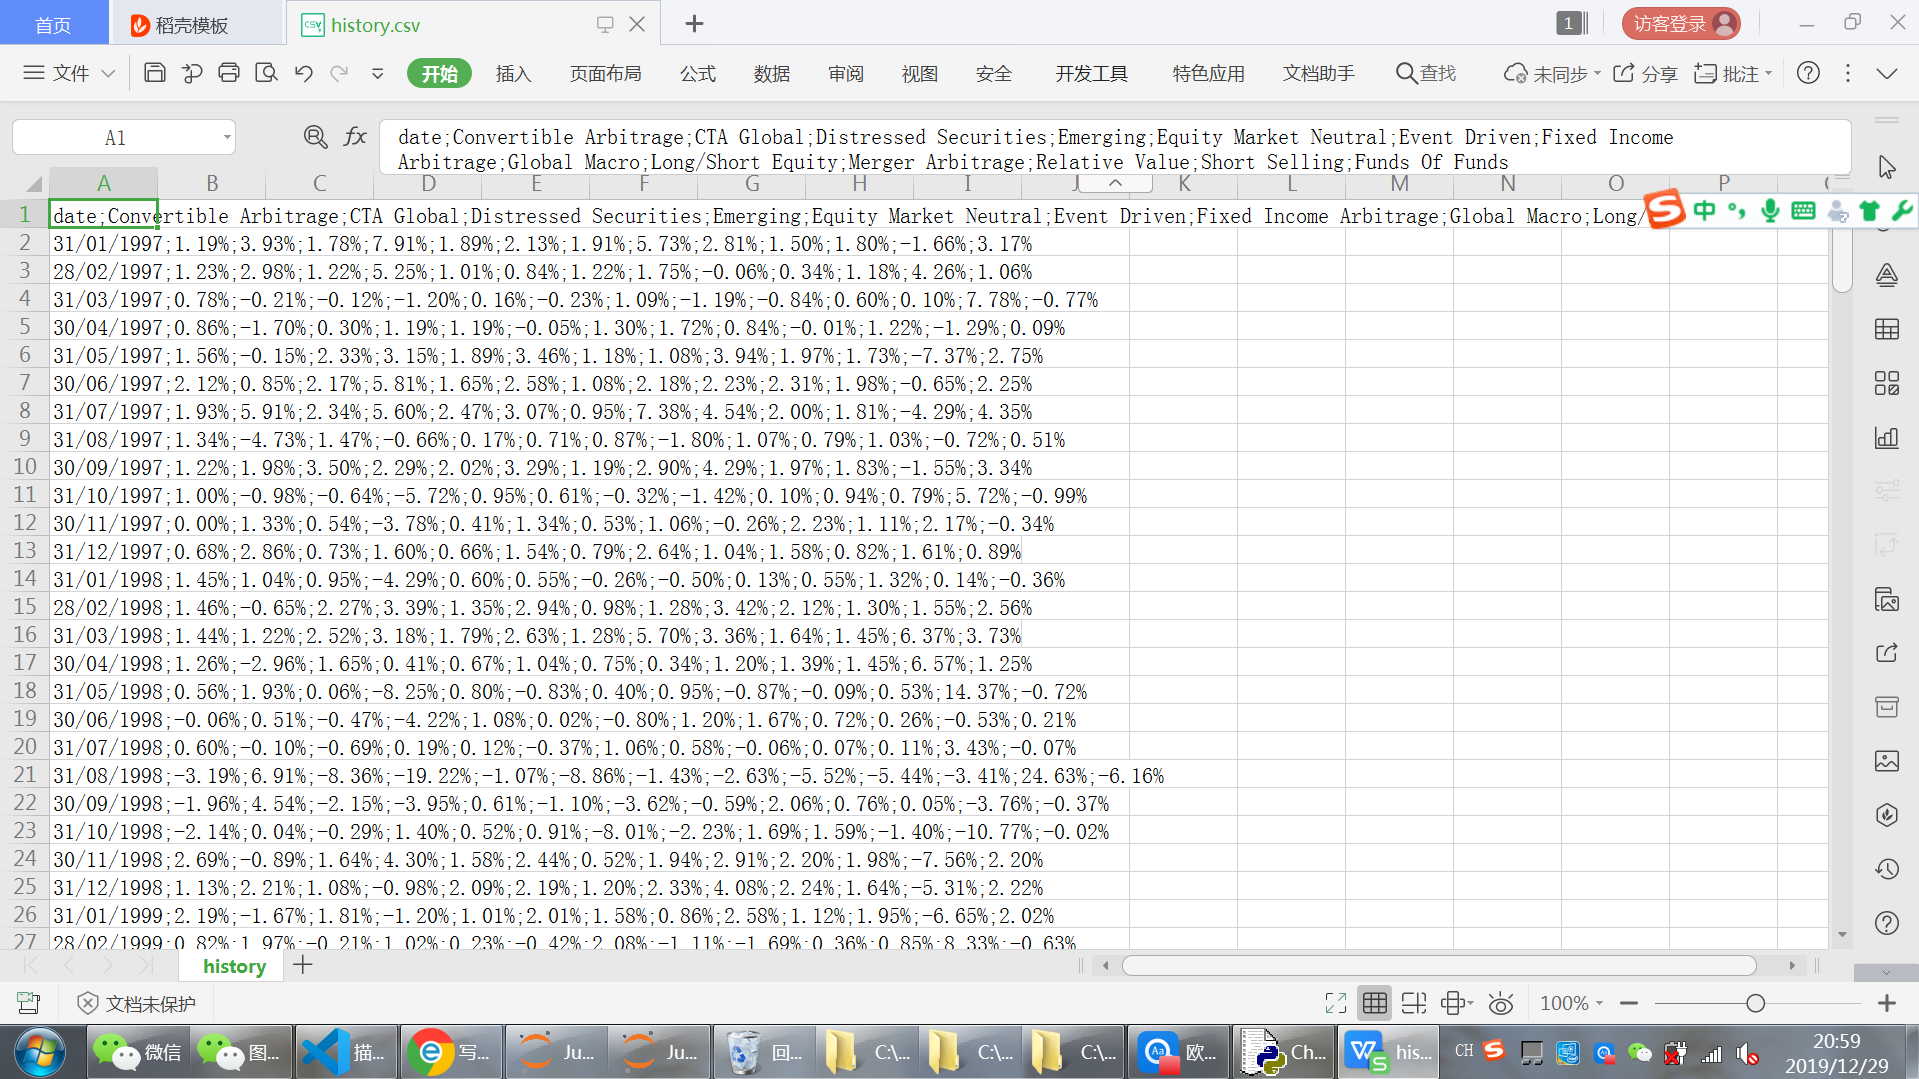Viewport: 1919px width, 1079px height.
Task: Toggle full screen view icon
Action: tap(1336, 1003)
